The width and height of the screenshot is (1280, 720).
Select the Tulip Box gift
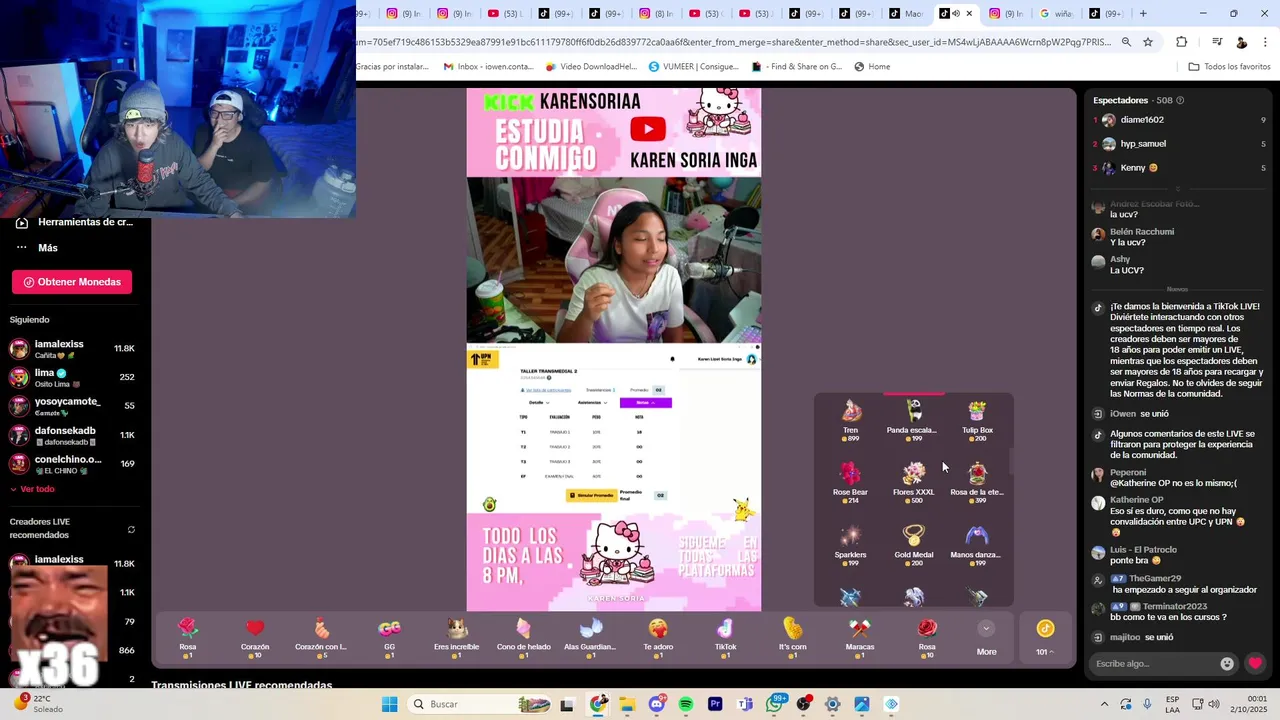977,421
